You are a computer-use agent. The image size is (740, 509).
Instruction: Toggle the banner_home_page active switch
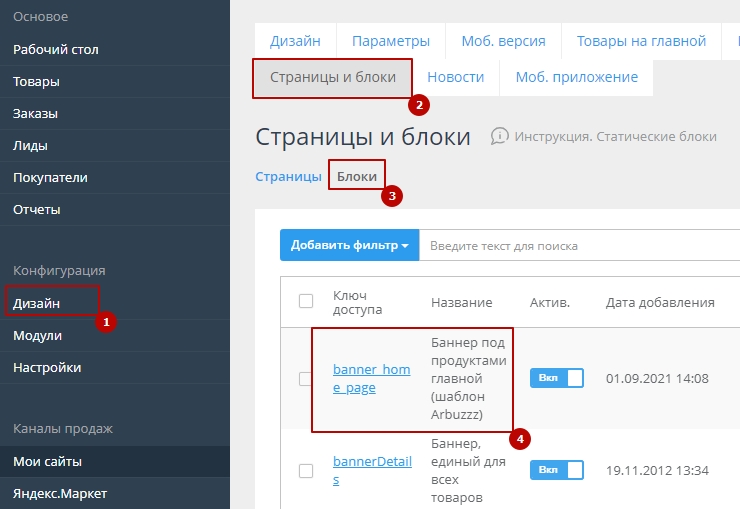(x=555, y=379)
